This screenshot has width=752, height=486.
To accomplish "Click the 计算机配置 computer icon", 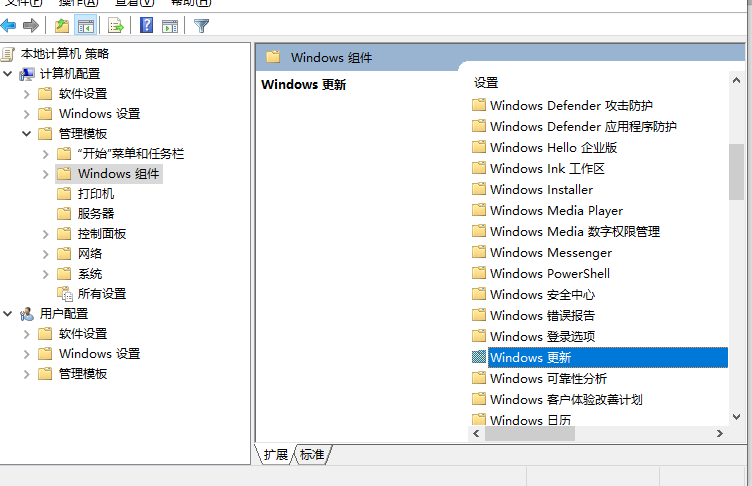I will [x=27, y=74].
